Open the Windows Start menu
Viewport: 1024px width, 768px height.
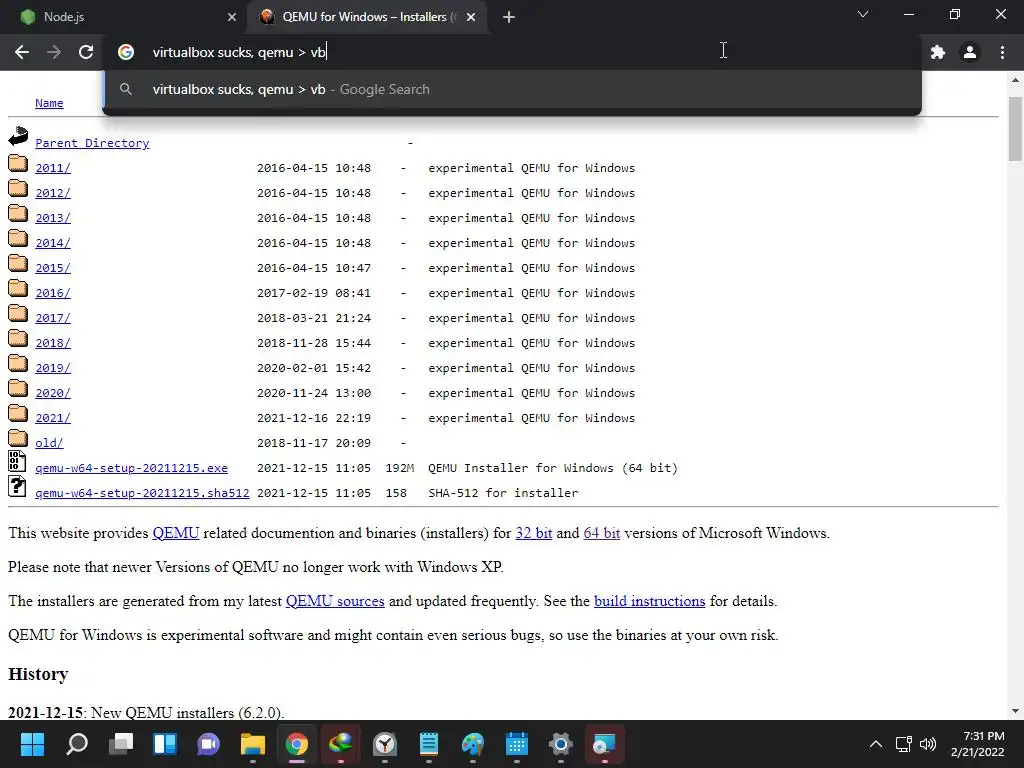point(32,744)
